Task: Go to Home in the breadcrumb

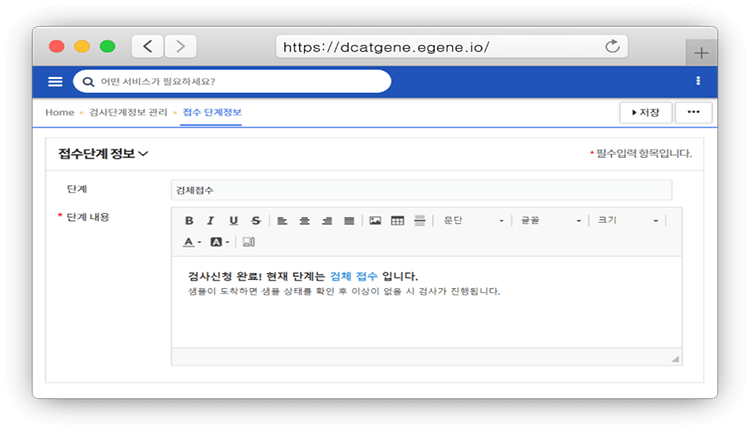Action: (59, 113)
